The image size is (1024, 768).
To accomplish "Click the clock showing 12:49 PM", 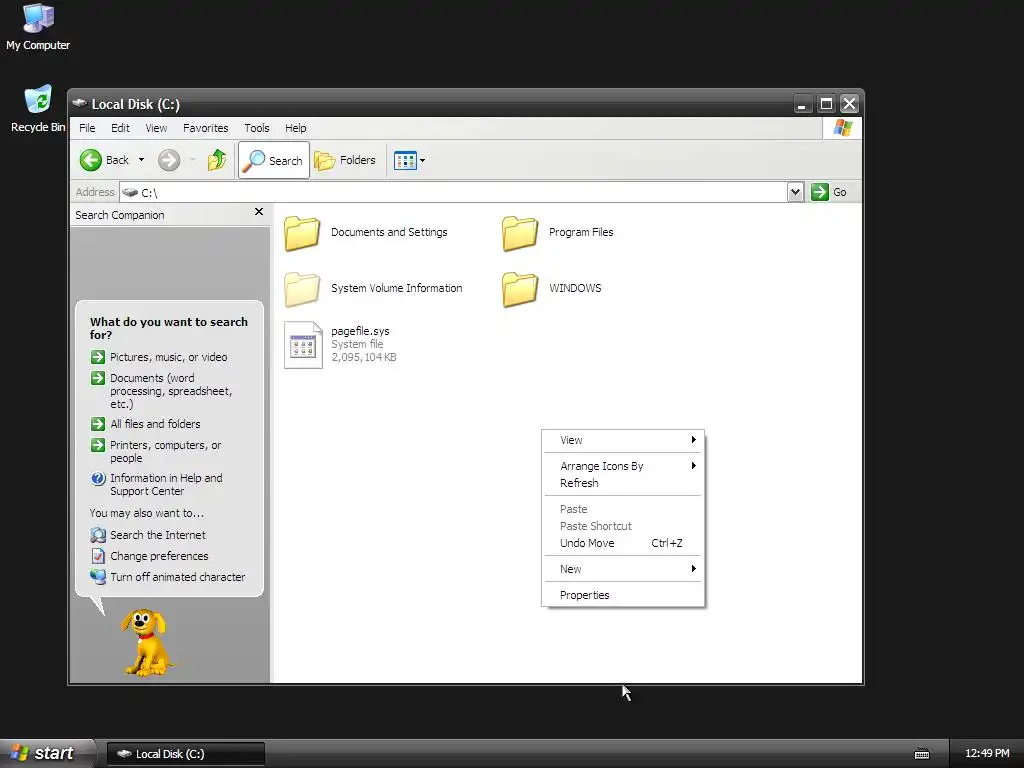I will pyautogui.click(x=987, y=754).
